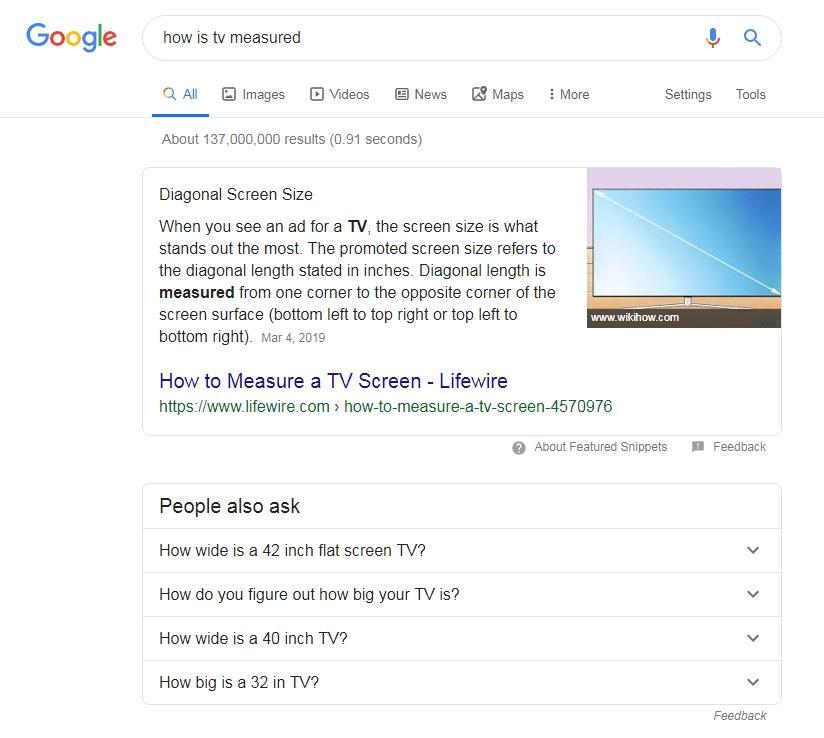This screenshot has width=824, height=738.
Task: Click the All tab magnifier icon
Action: pyautogui.click(x=169, y=94)
